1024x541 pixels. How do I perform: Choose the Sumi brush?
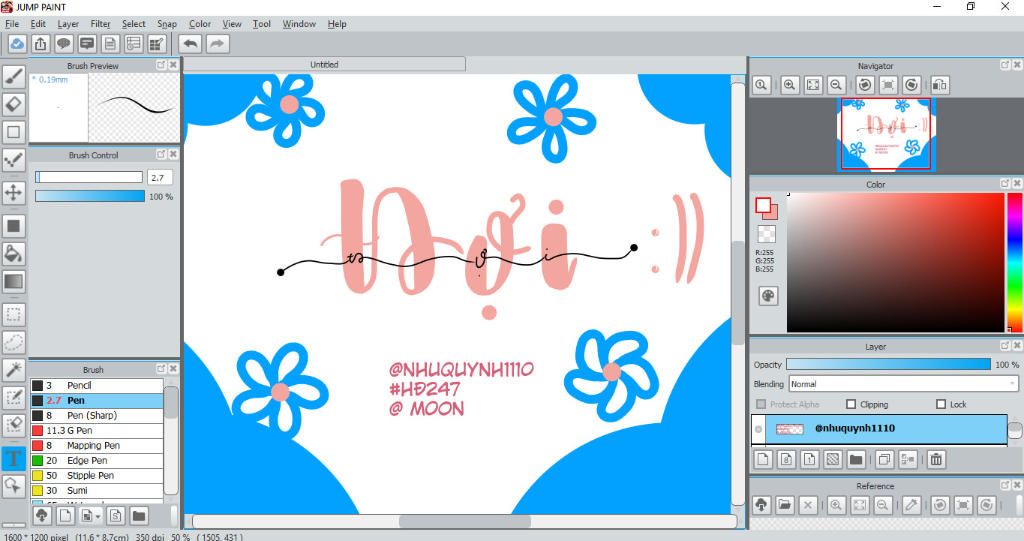(x=97, y=491)
